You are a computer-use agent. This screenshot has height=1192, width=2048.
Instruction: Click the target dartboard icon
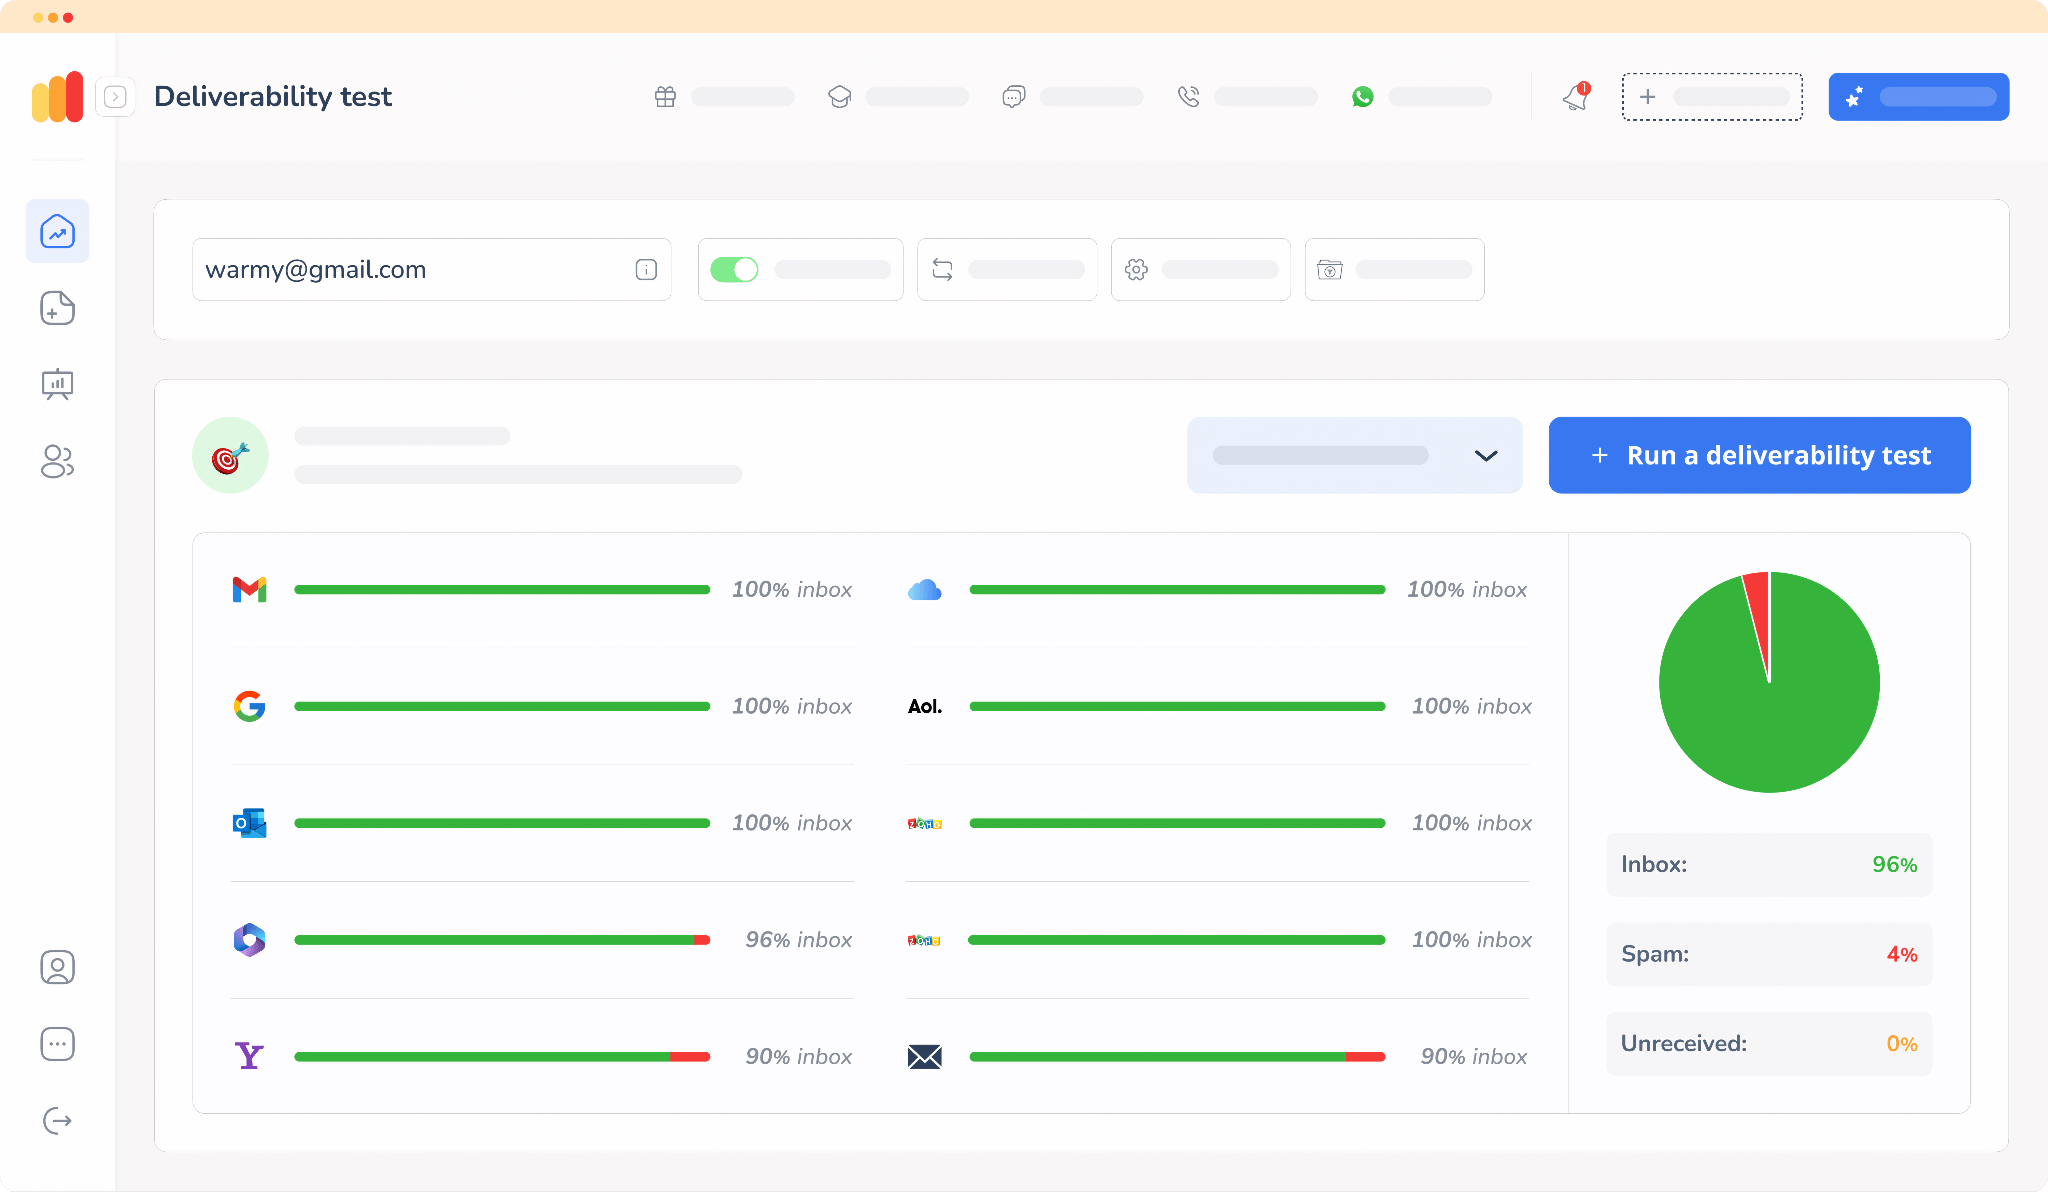click(x=230, y=456)
